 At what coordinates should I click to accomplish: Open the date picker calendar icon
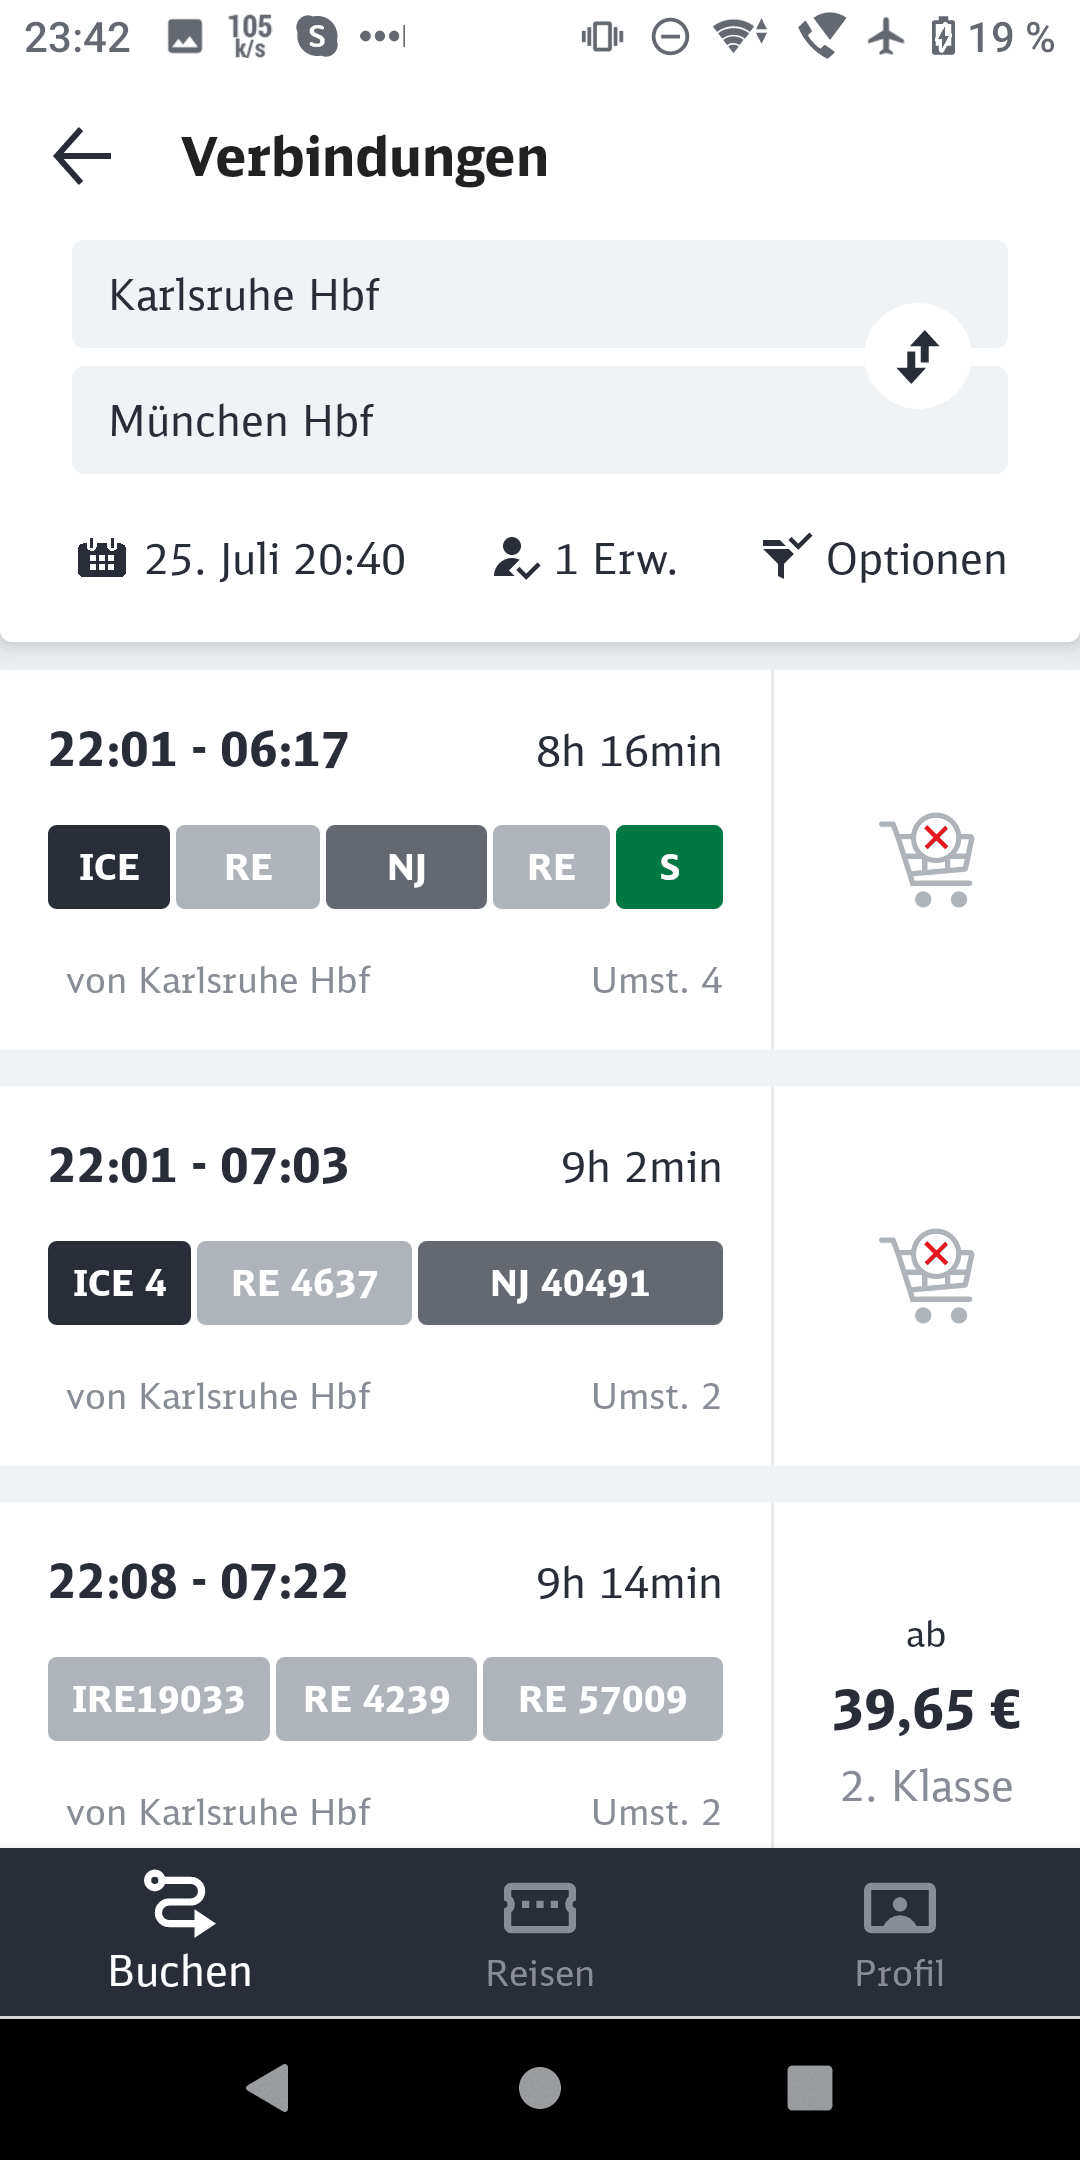point(102,559)
